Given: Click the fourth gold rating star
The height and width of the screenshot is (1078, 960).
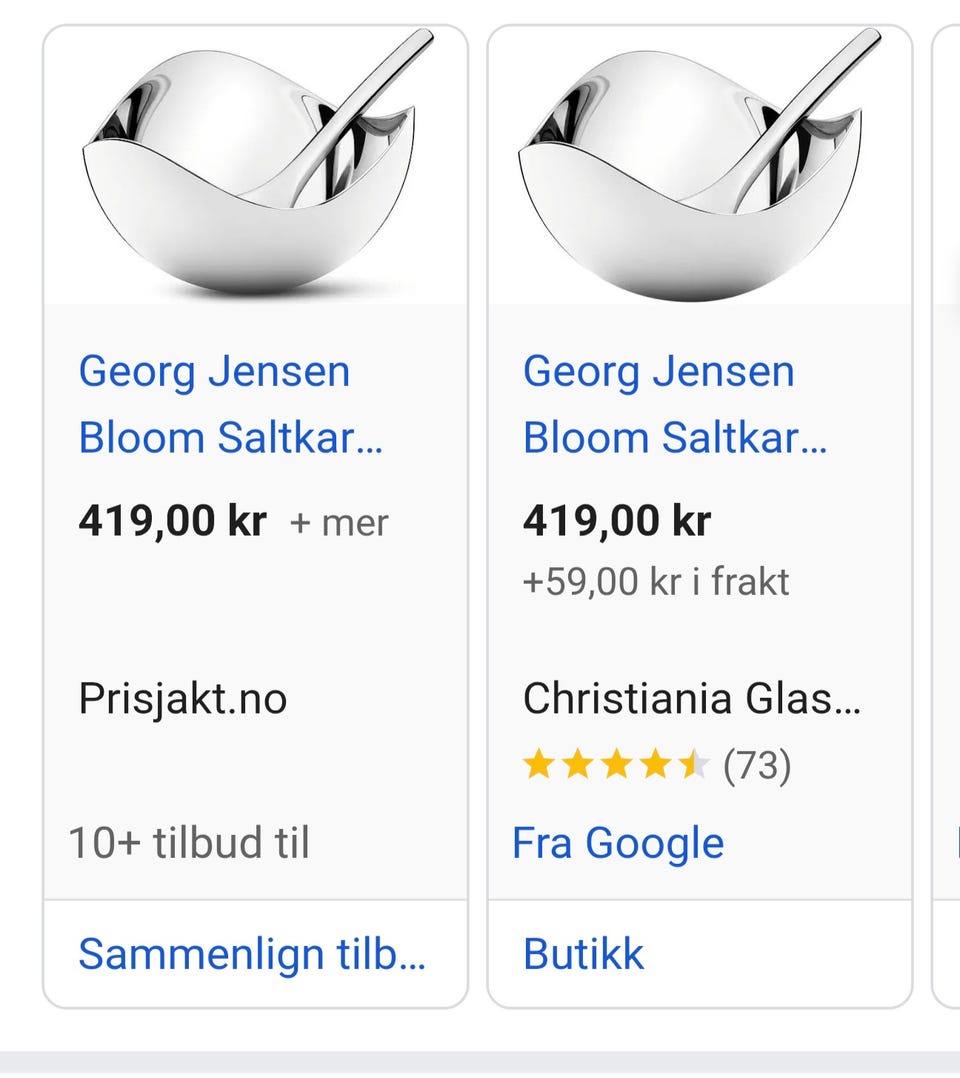Looking at the screenshot, I should point(655,766).
